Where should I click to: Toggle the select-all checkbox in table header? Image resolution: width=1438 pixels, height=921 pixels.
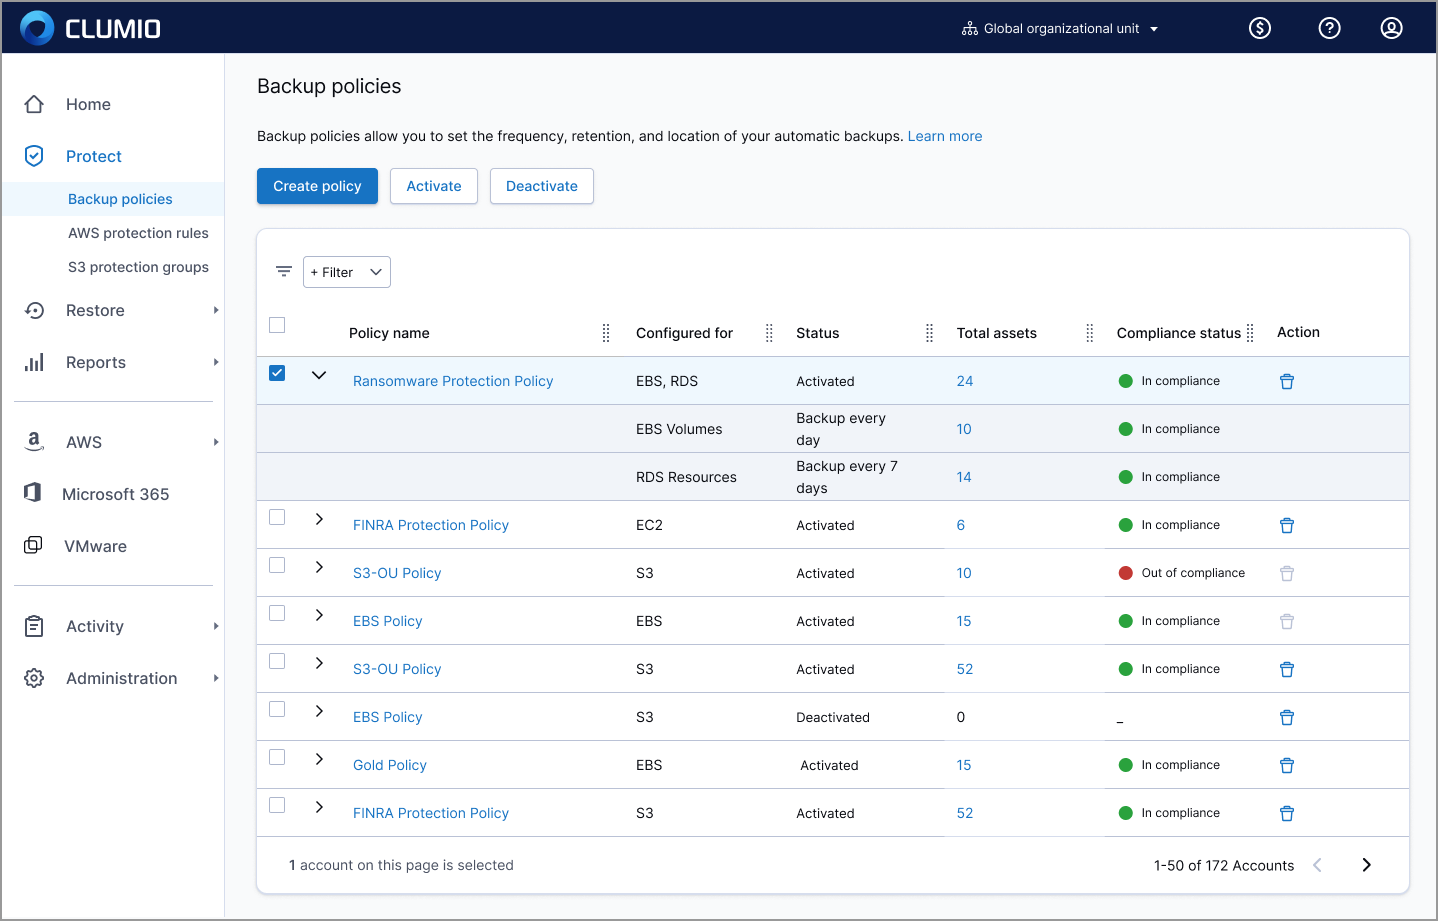(x=277, y=325)
